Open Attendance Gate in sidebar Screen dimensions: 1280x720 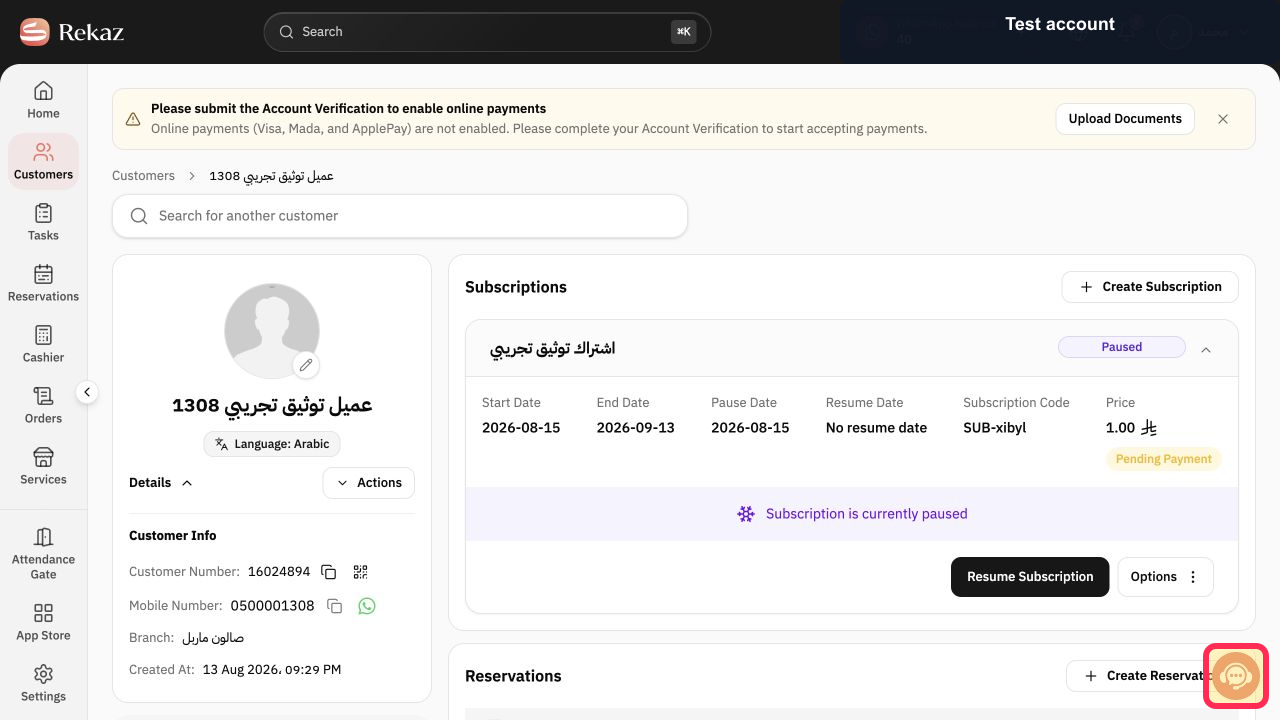[43, 553]
